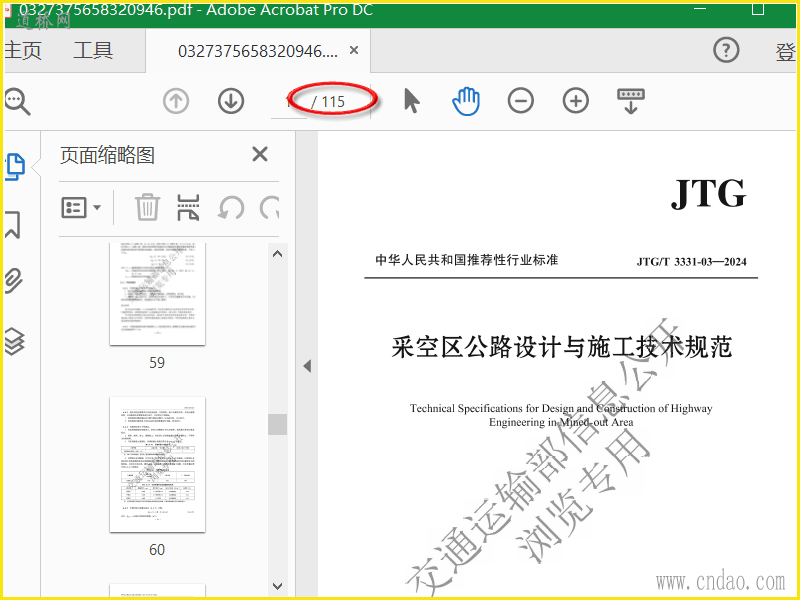Screen dimensions: 800x600
Task: Delete selected pages with trash icon
Action: pos(147,207)
